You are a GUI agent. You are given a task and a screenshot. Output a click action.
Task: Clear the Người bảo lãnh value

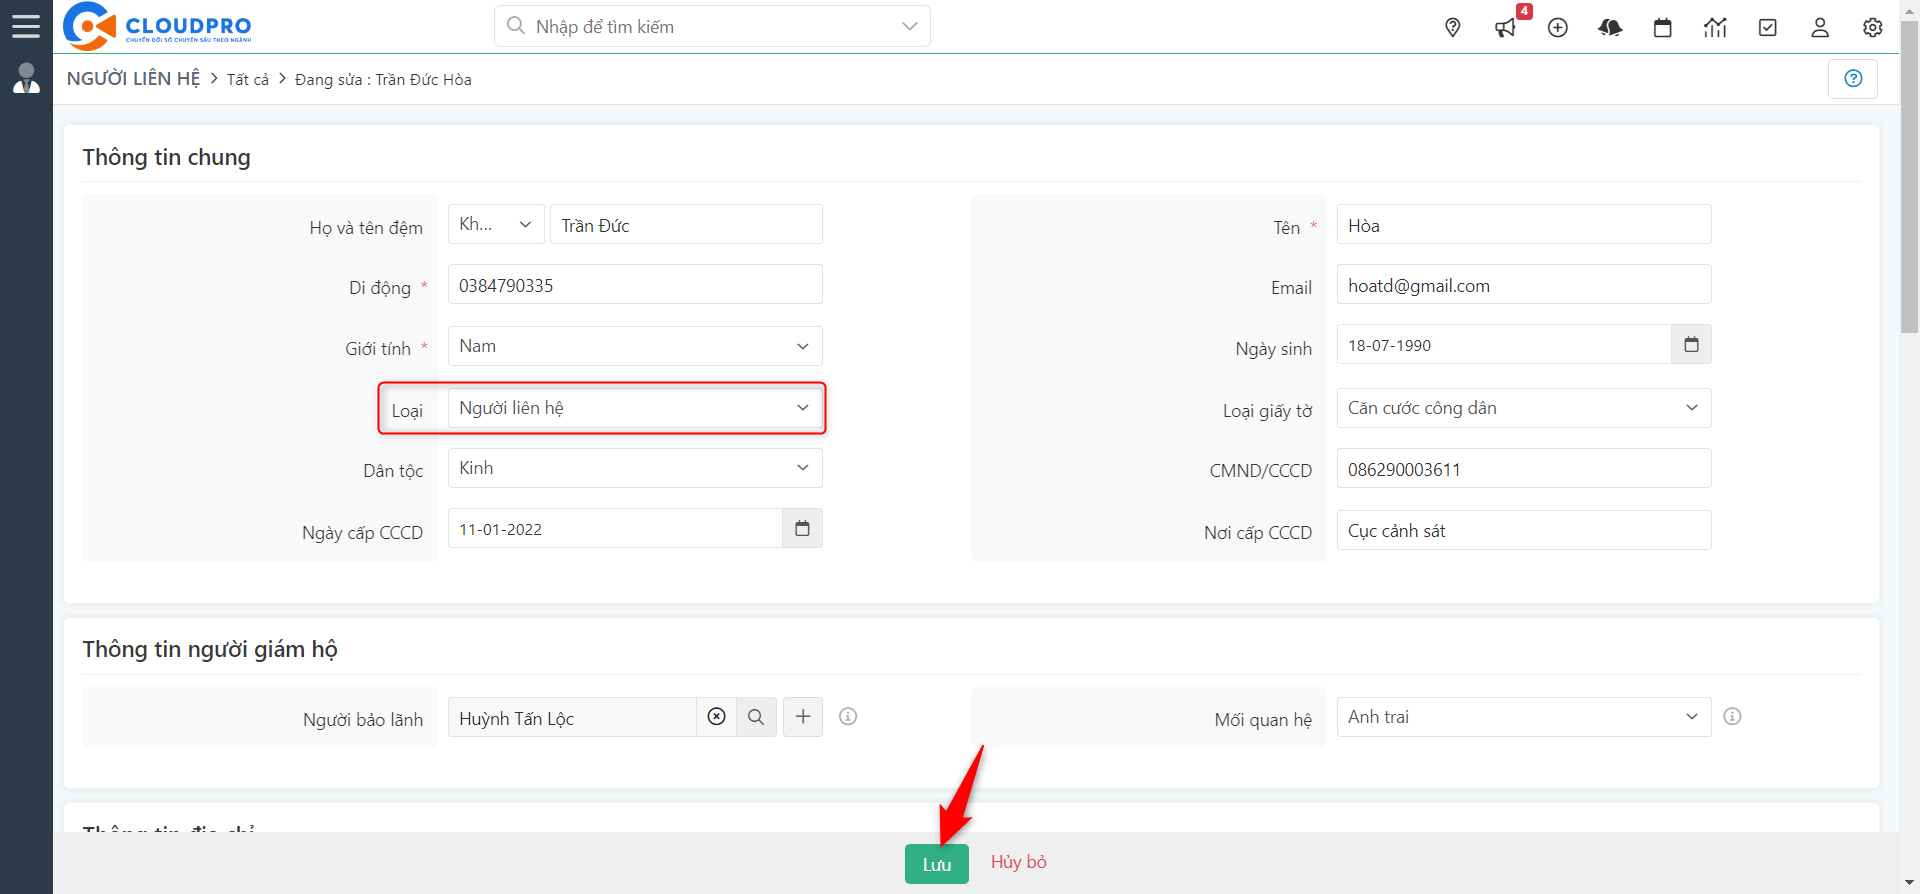click(x=716, y=717)
